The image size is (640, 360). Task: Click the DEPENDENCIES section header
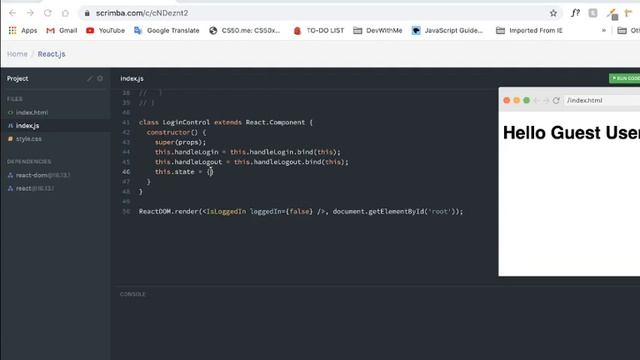tap(29, 162)
